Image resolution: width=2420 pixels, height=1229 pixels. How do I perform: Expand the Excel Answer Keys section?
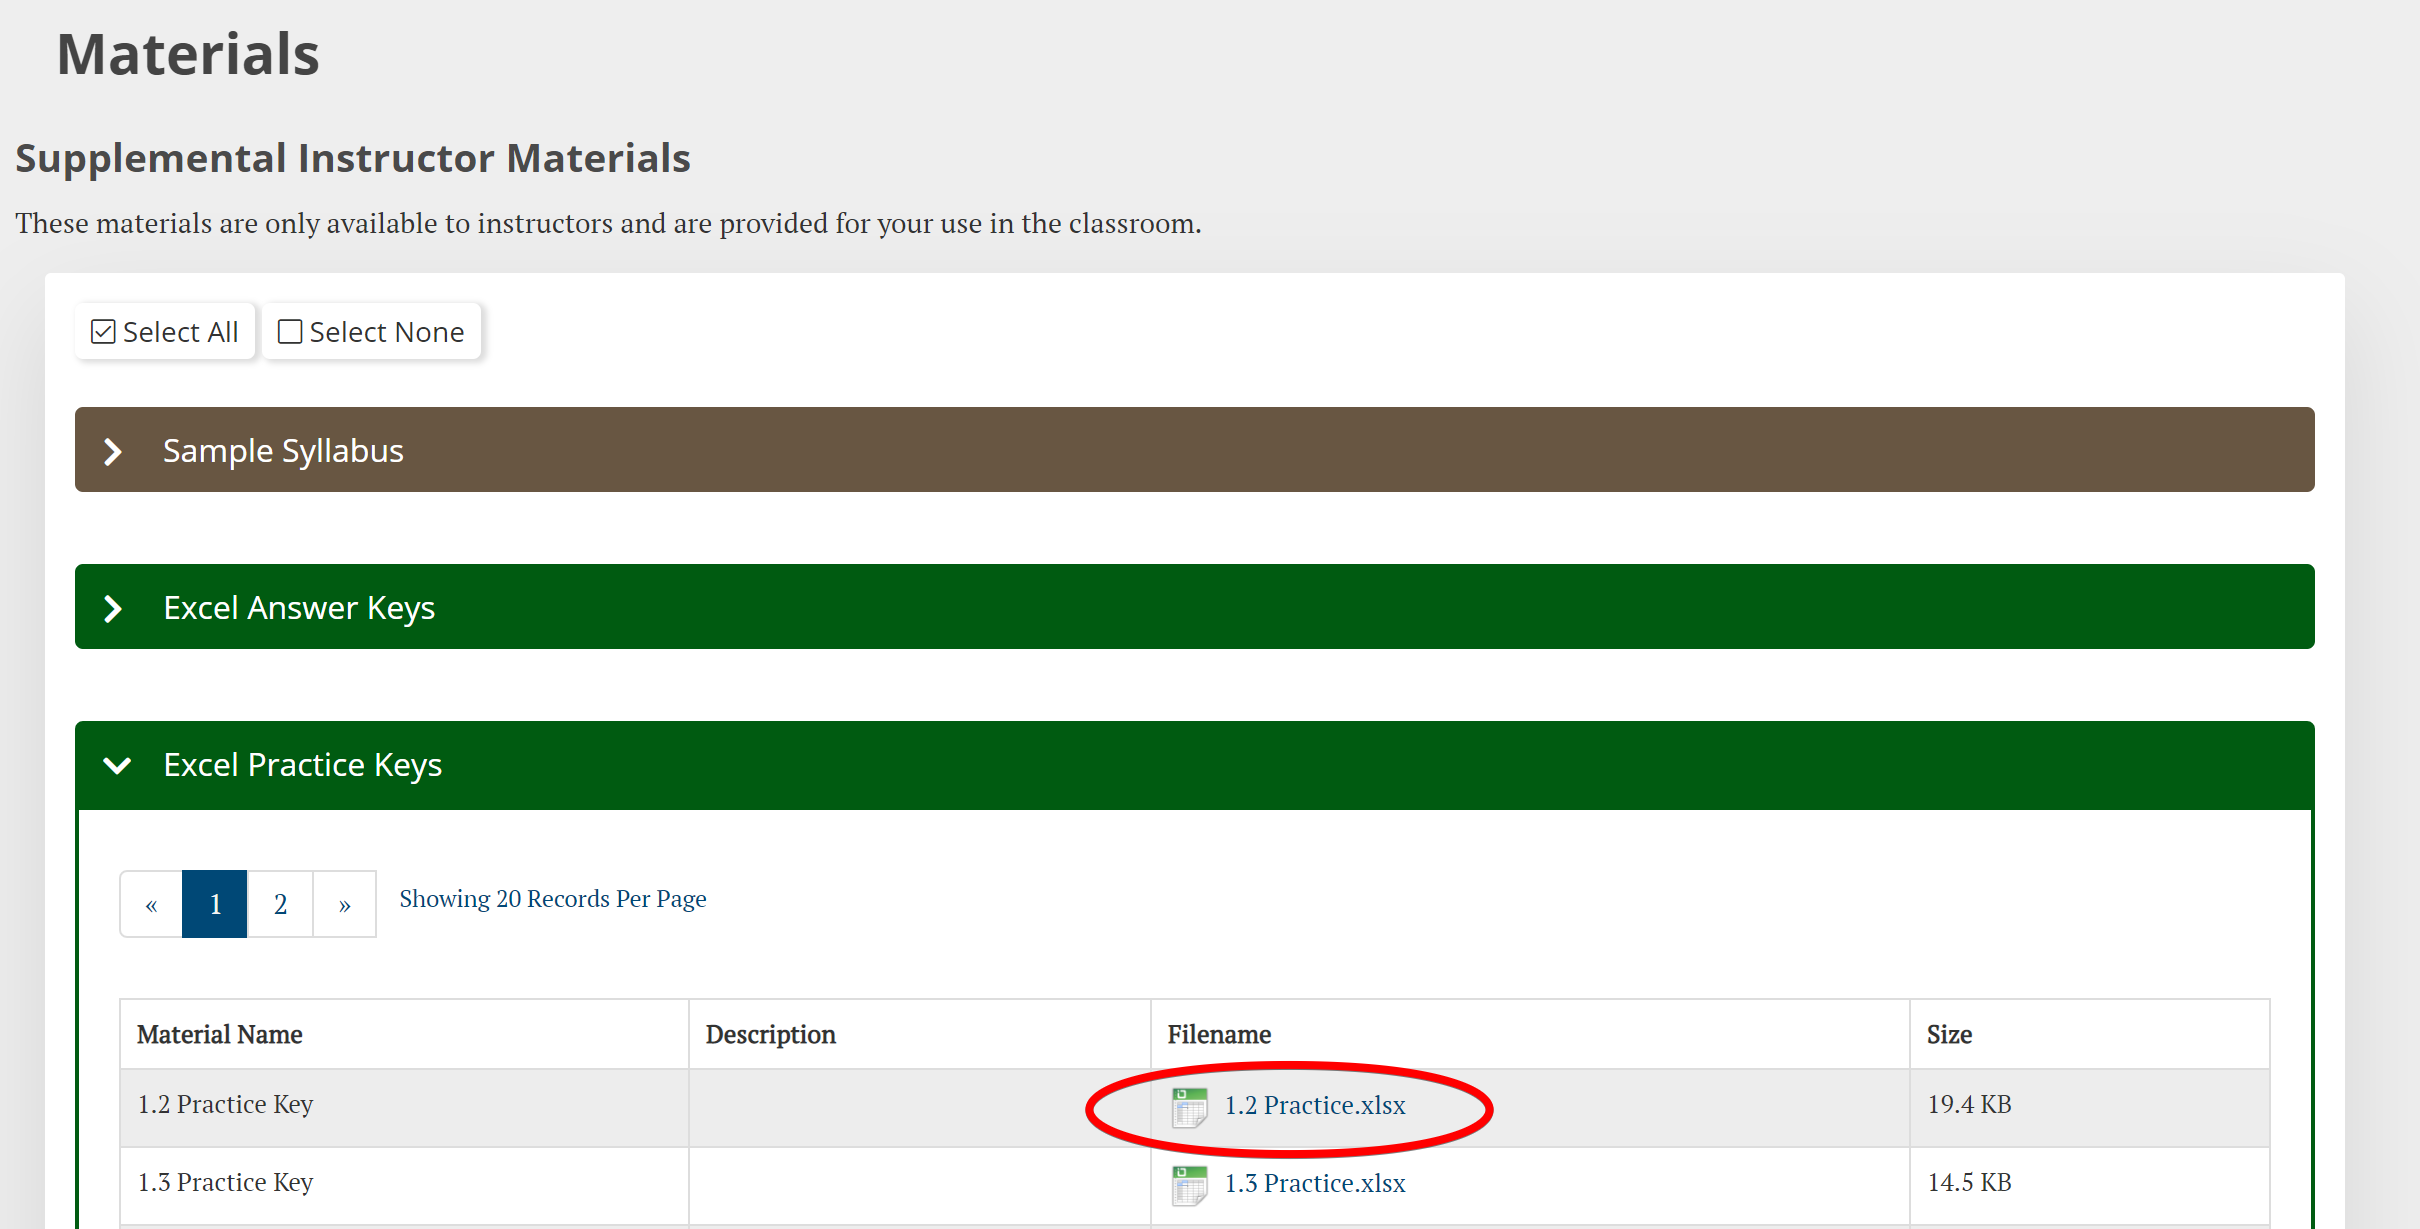click(299, 608)
